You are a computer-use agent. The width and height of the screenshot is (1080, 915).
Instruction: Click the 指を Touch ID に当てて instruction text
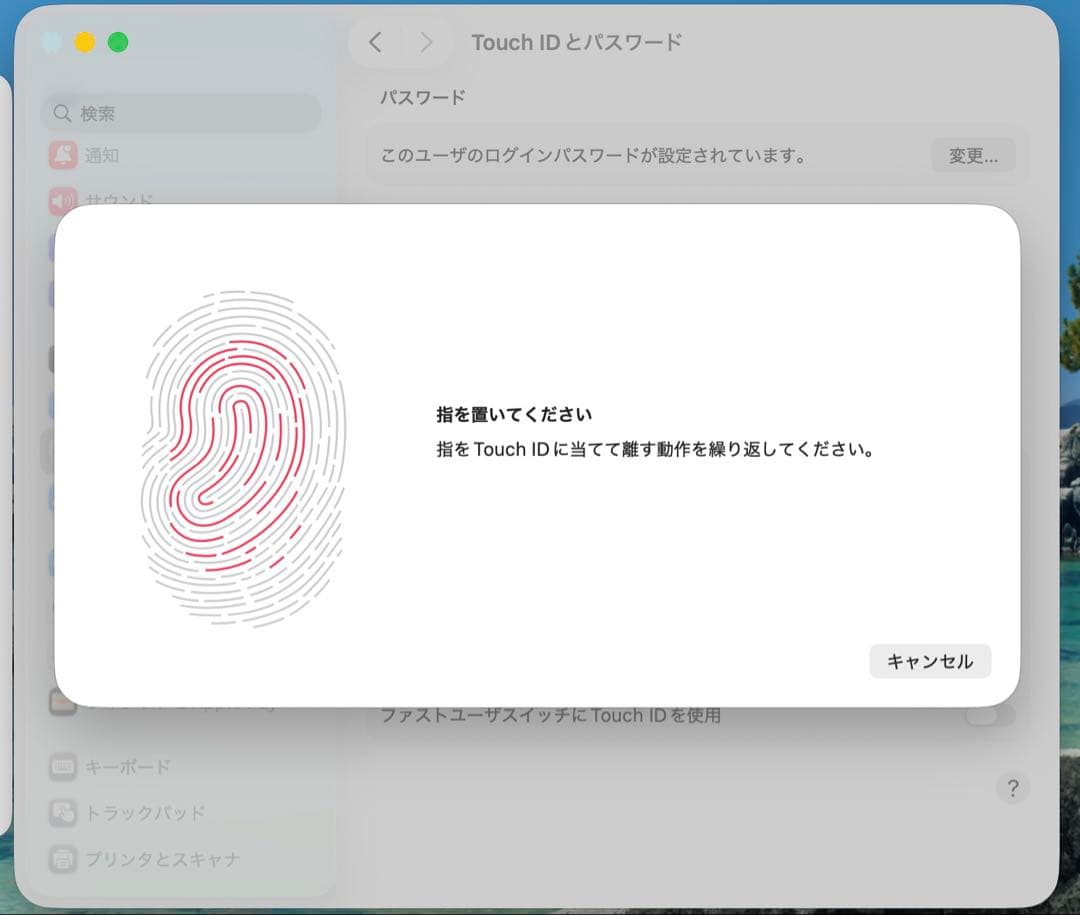click(655, 449)
